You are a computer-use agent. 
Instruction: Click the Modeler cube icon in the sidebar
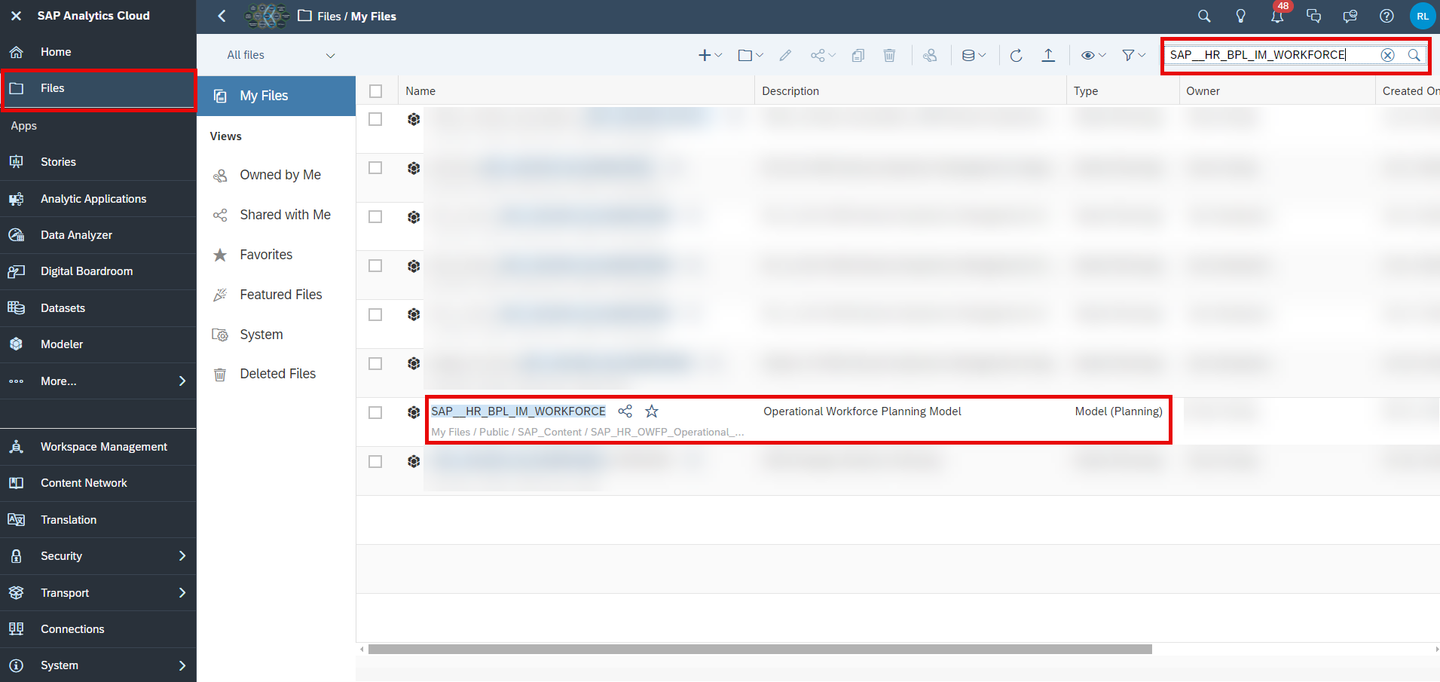click(16, 344)
